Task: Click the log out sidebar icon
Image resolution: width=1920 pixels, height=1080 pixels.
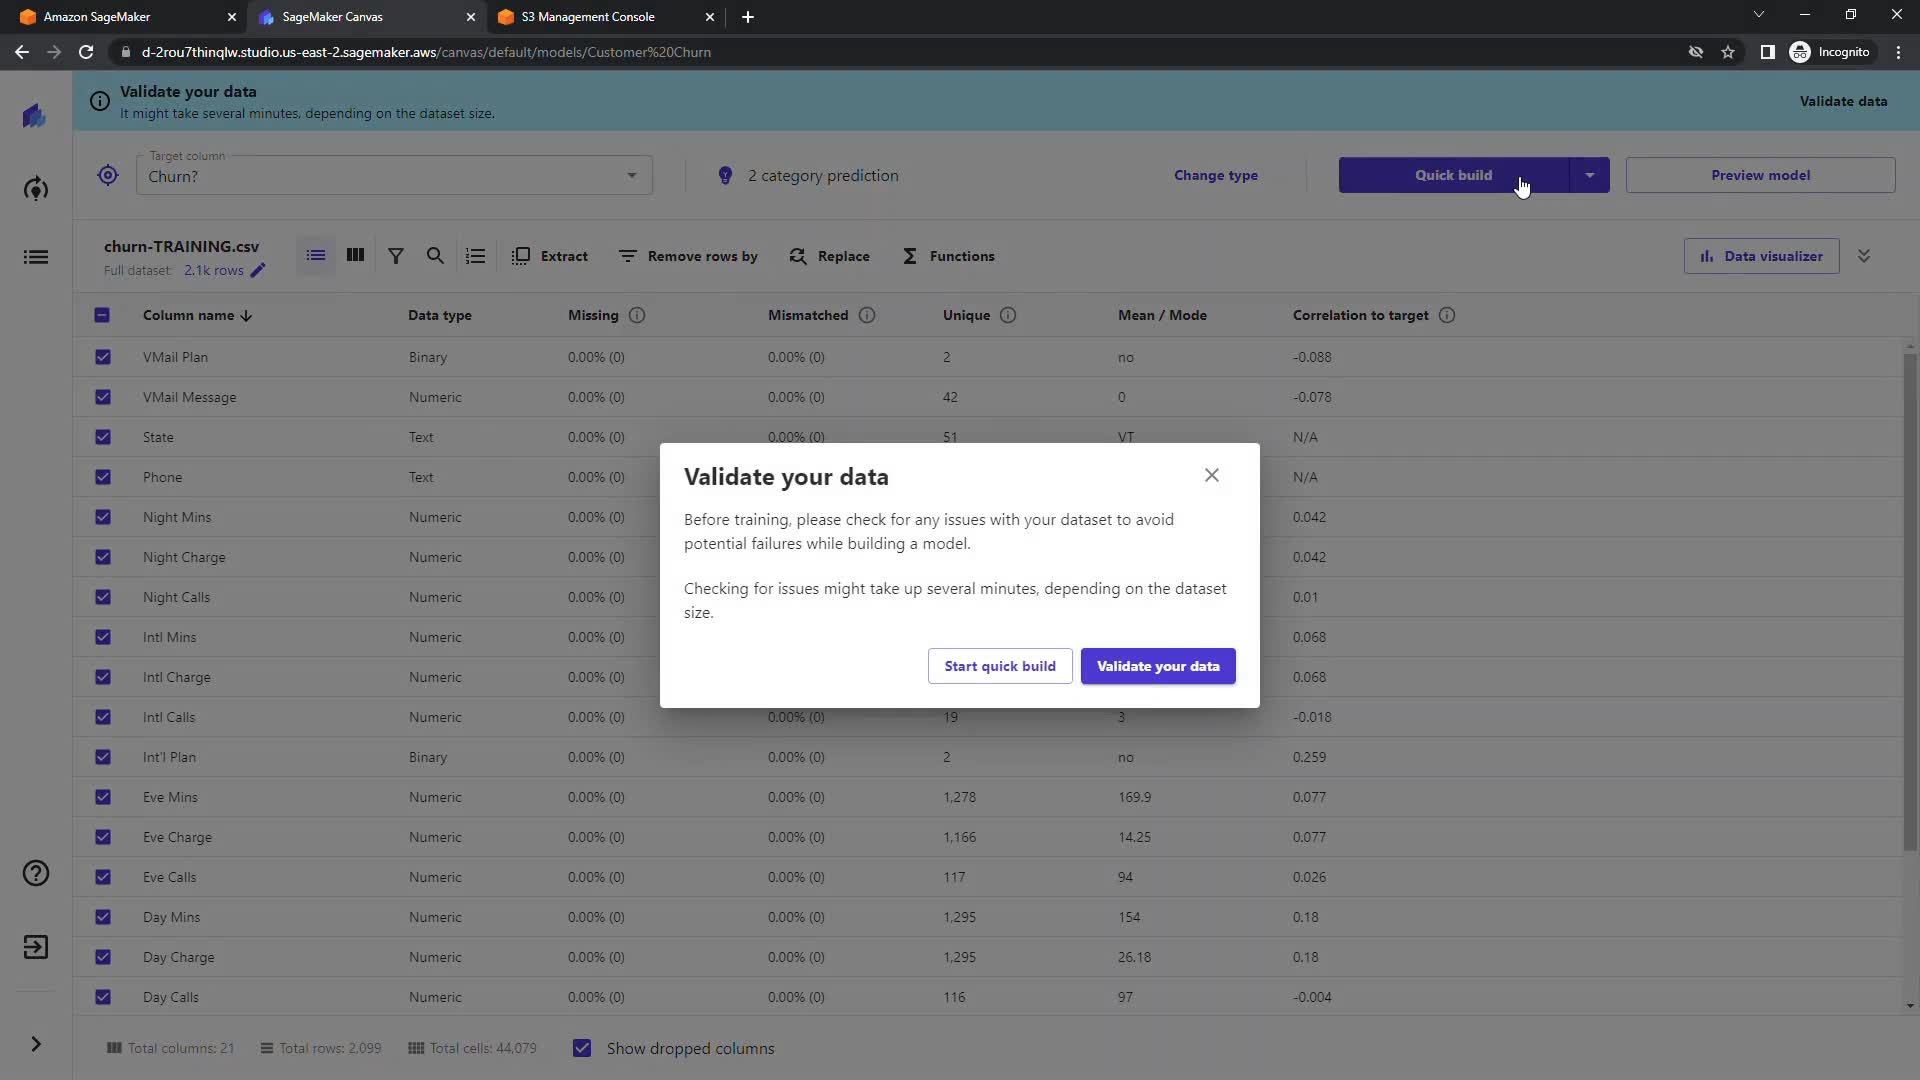Action: tap(36, 947)
